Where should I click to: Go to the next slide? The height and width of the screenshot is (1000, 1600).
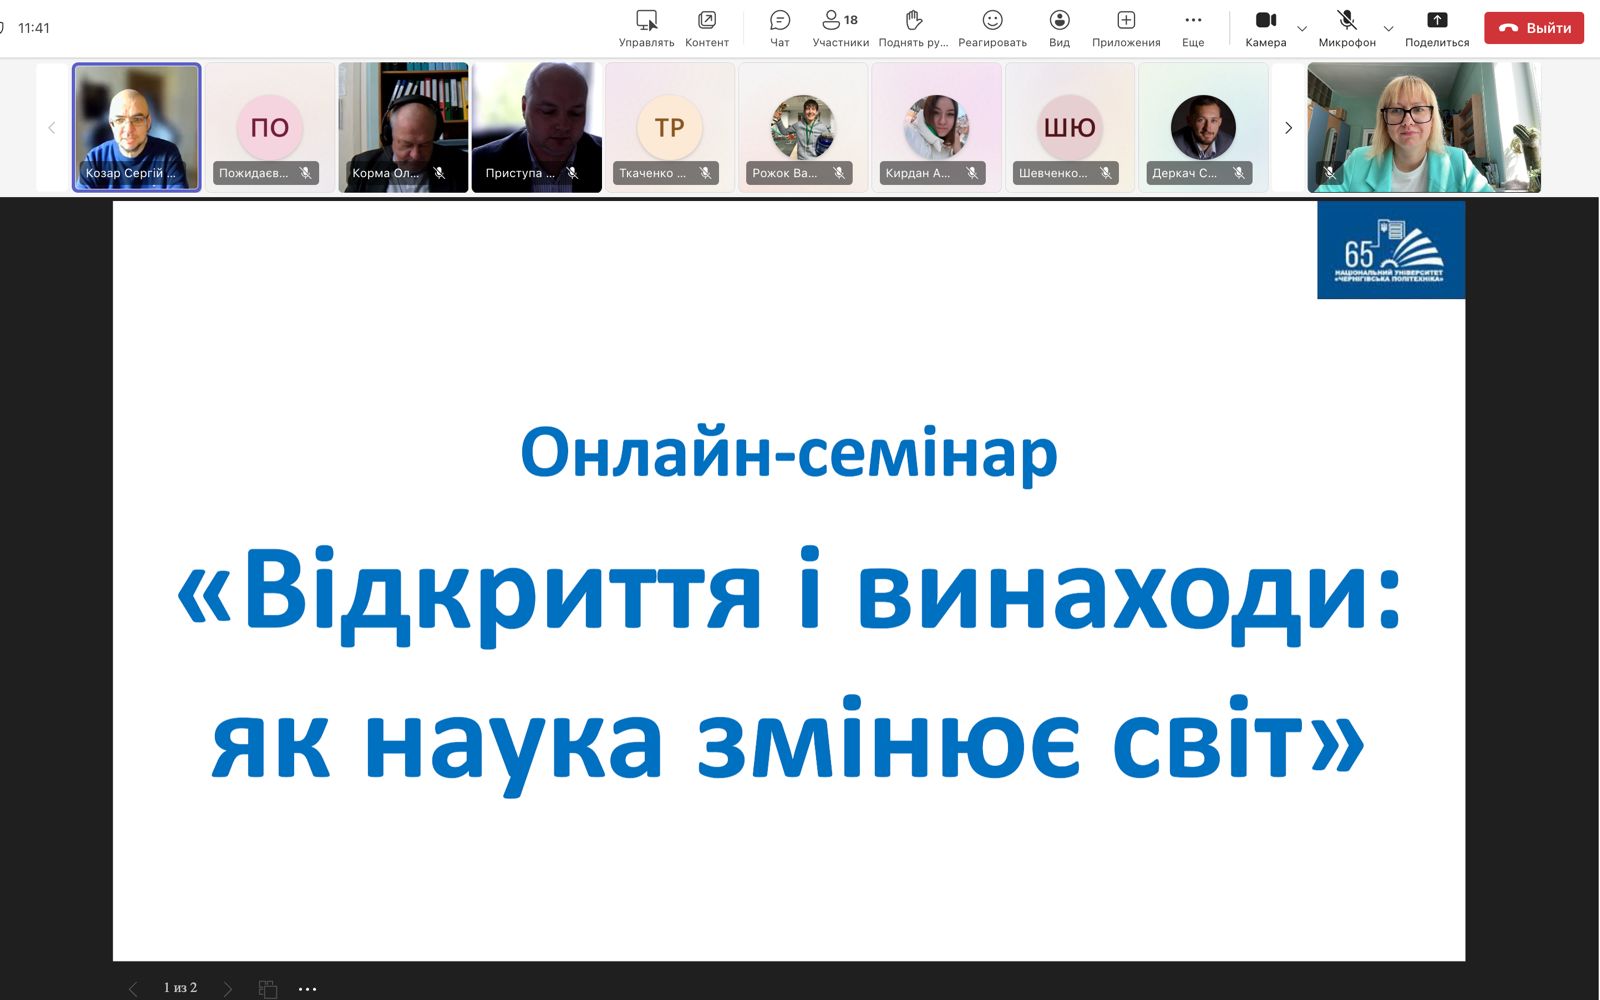coord(228,988)
